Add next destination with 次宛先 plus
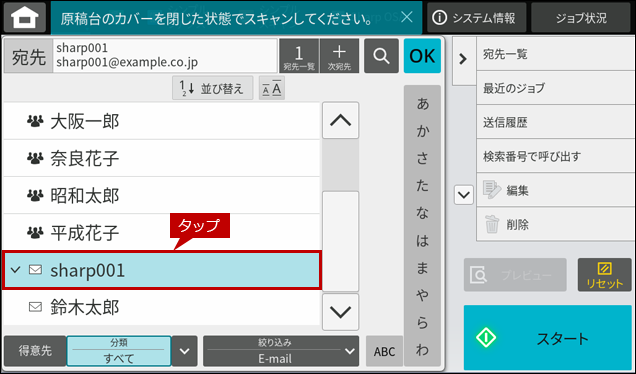 339,56
